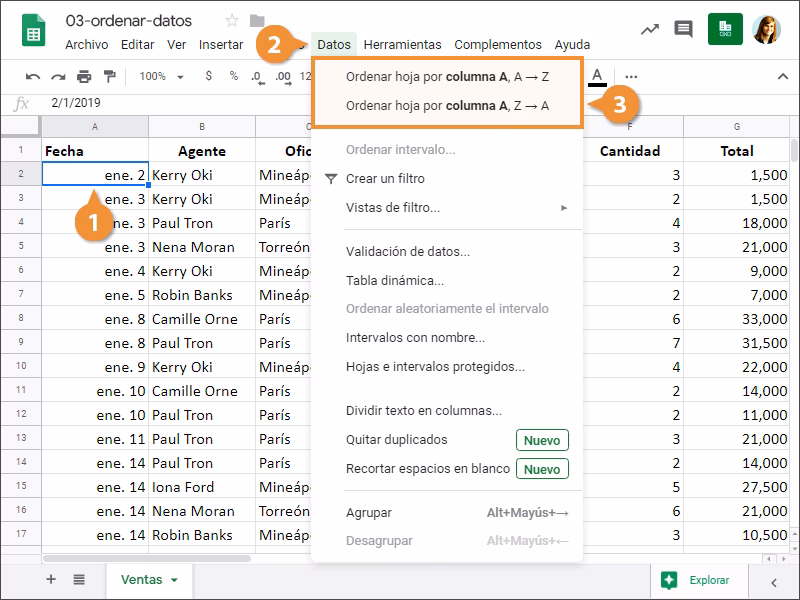
Task: Click the Explorar button
Action: pos(699,580)
